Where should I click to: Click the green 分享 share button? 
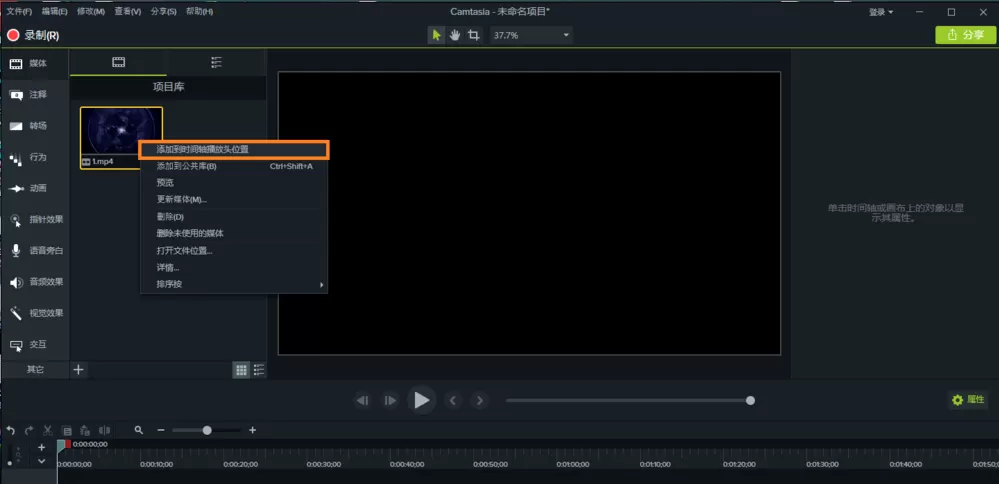tap(965, 35)
